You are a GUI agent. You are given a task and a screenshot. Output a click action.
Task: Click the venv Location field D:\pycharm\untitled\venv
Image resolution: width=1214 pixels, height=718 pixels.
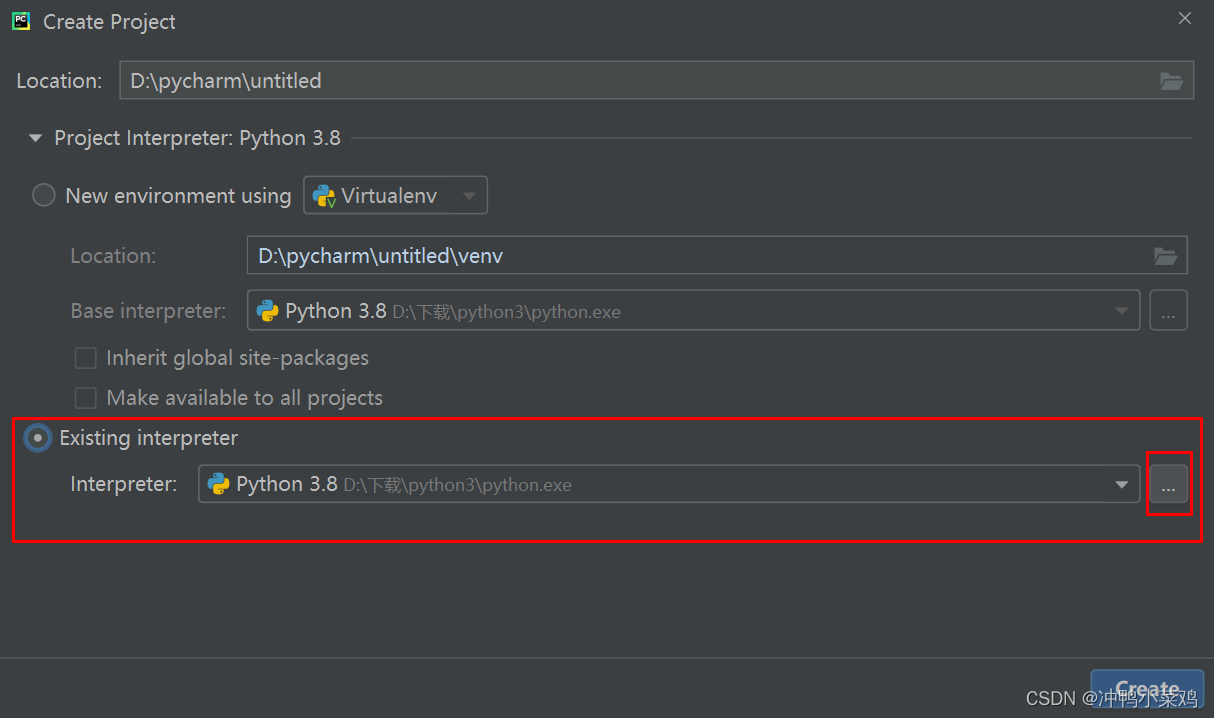(717, 256)
